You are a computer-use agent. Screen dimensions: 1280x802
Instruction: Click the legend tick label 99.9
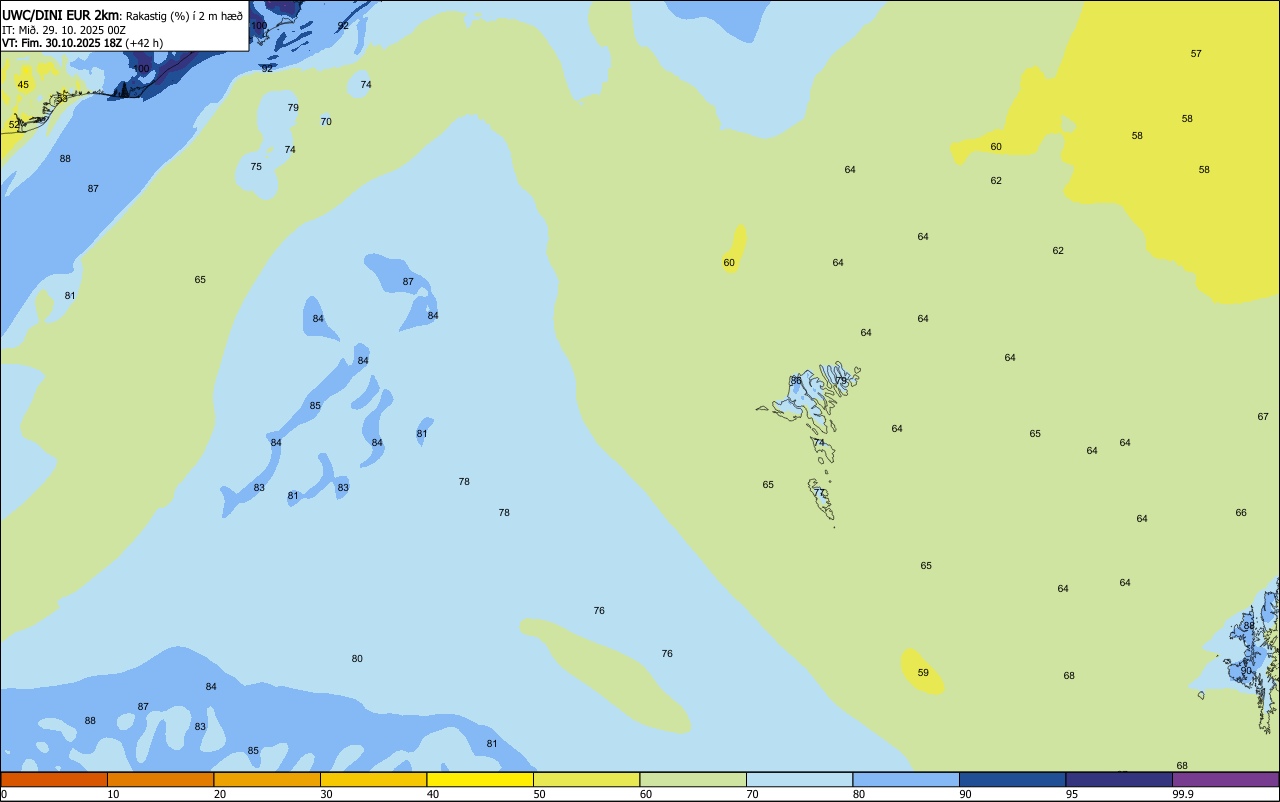click(x=1183, y=794)
